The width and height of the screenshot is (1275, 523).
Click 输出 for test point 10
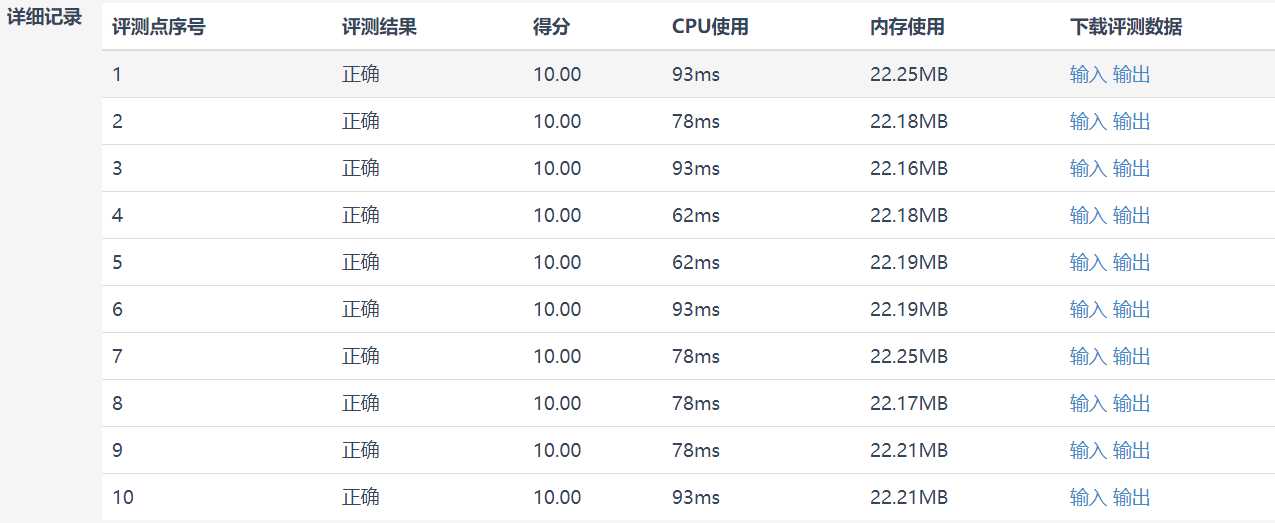1132,498
